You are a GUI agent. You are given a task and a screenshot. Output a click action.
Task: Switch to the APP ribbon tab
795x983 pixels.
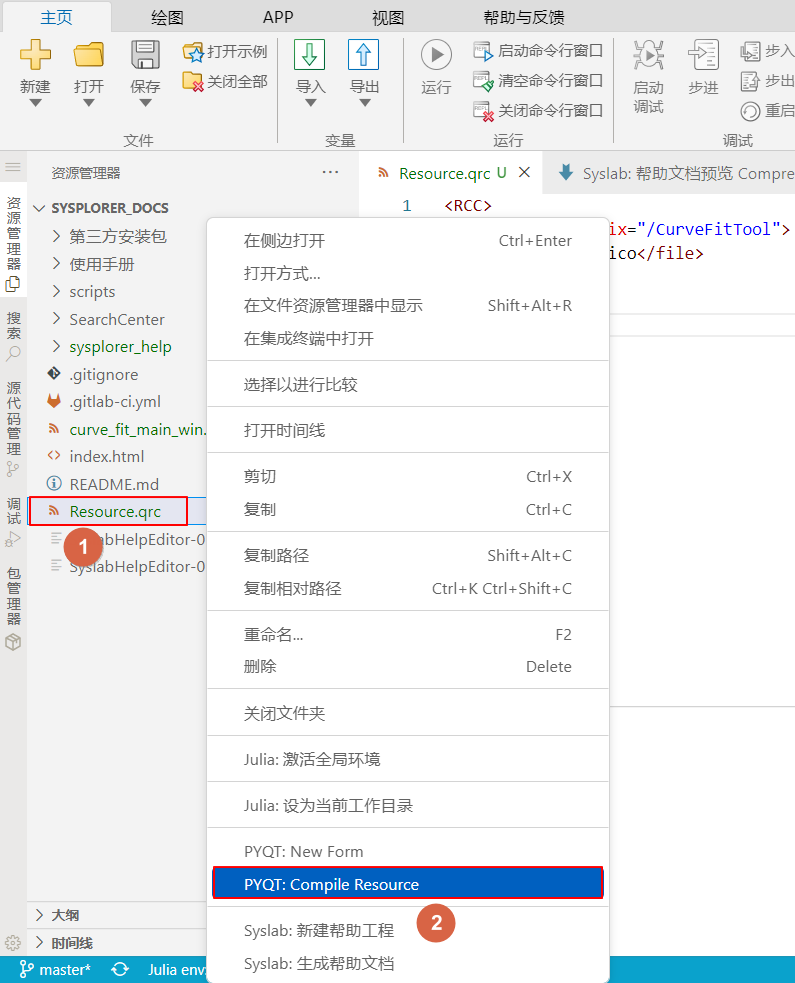(x=278, y=17)
